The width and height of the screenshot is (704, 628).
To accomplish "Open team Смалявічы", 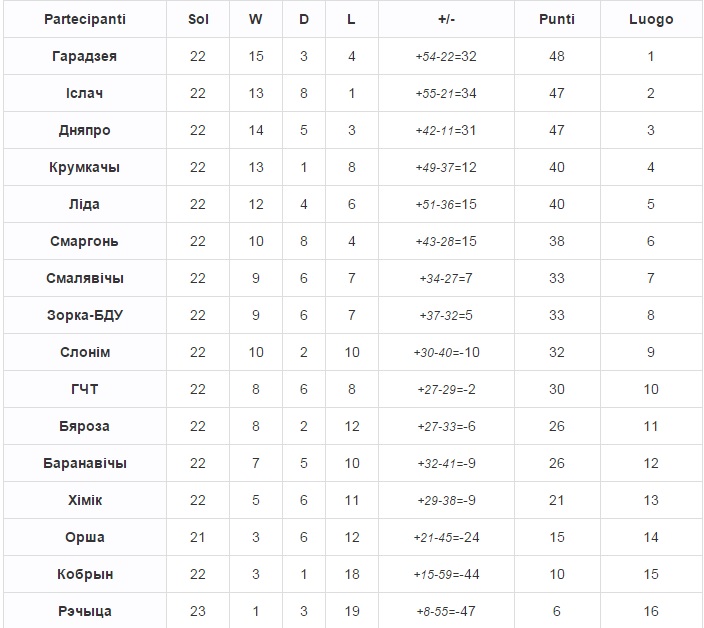I will click(85, 278).
